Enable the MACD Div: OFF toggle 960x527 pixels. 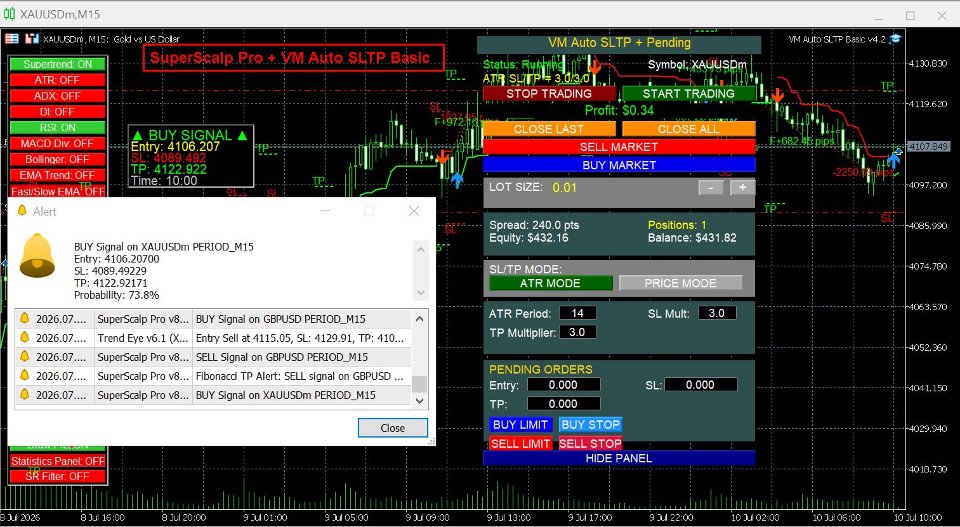click(x=58, y=144)
